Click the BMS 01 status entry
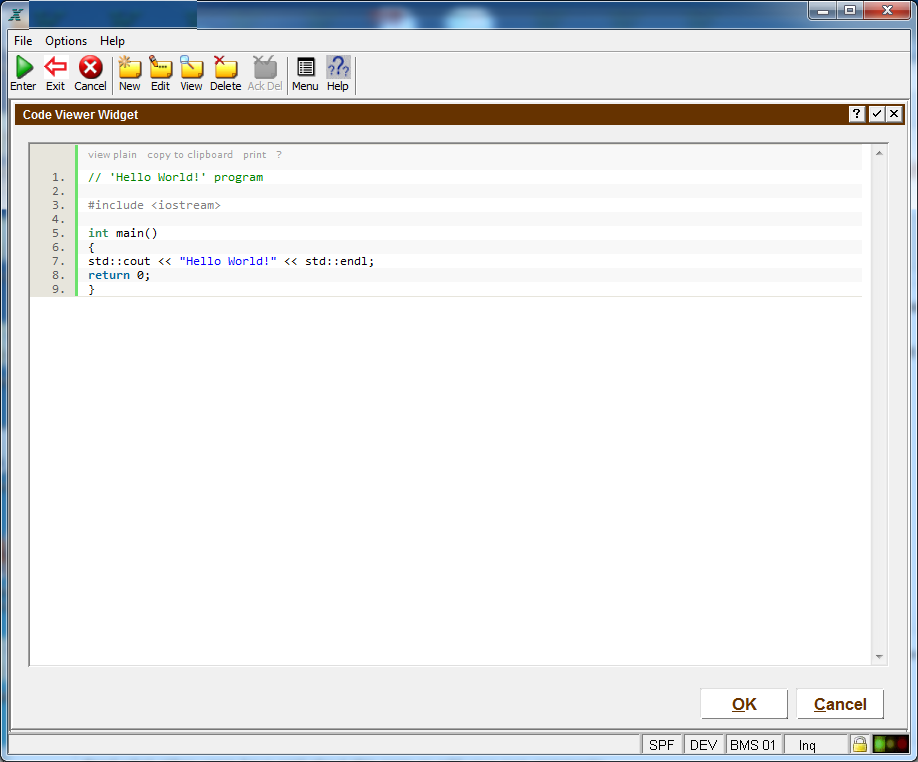Viewport: 918px width, 762px height. click(x=753, y=744)
